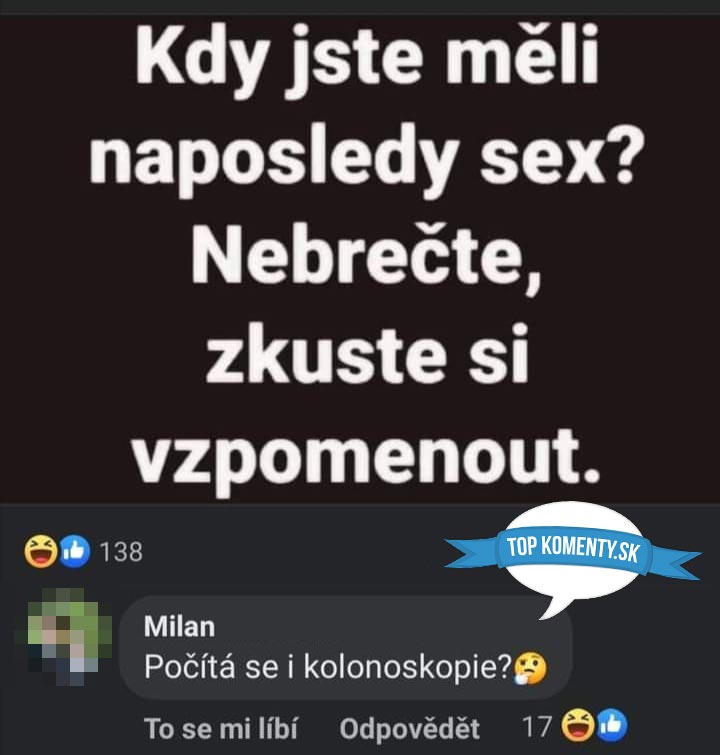Click the 'Počítá se i kolonoskopie?' comment text
This screenshot has height=755, width=720.
click(x=327, y=668)
